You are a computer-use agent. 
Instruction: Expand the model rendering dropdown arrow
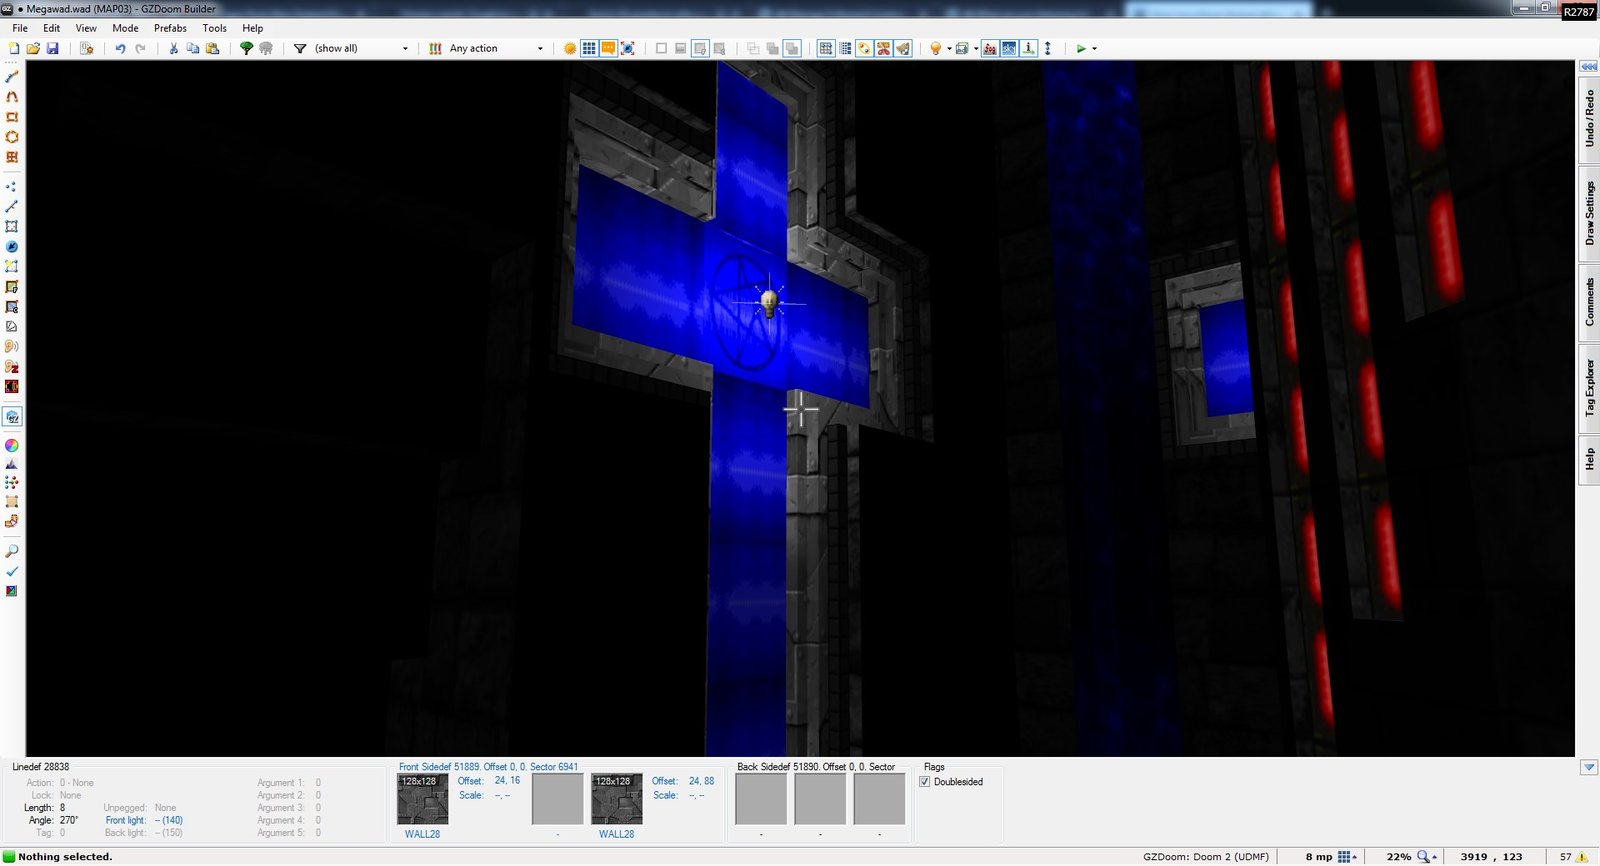[x=976, y=48]
